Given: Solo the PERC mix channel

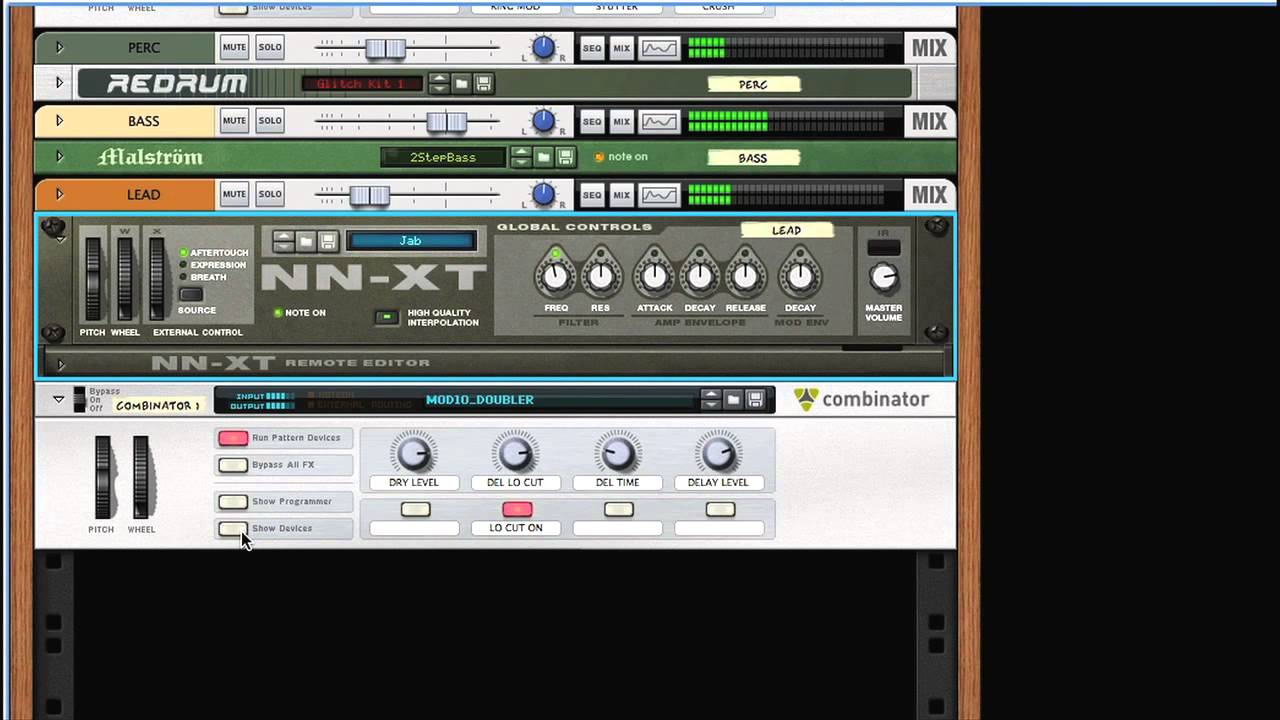Looking at the screenshot, I should (270, 47).
